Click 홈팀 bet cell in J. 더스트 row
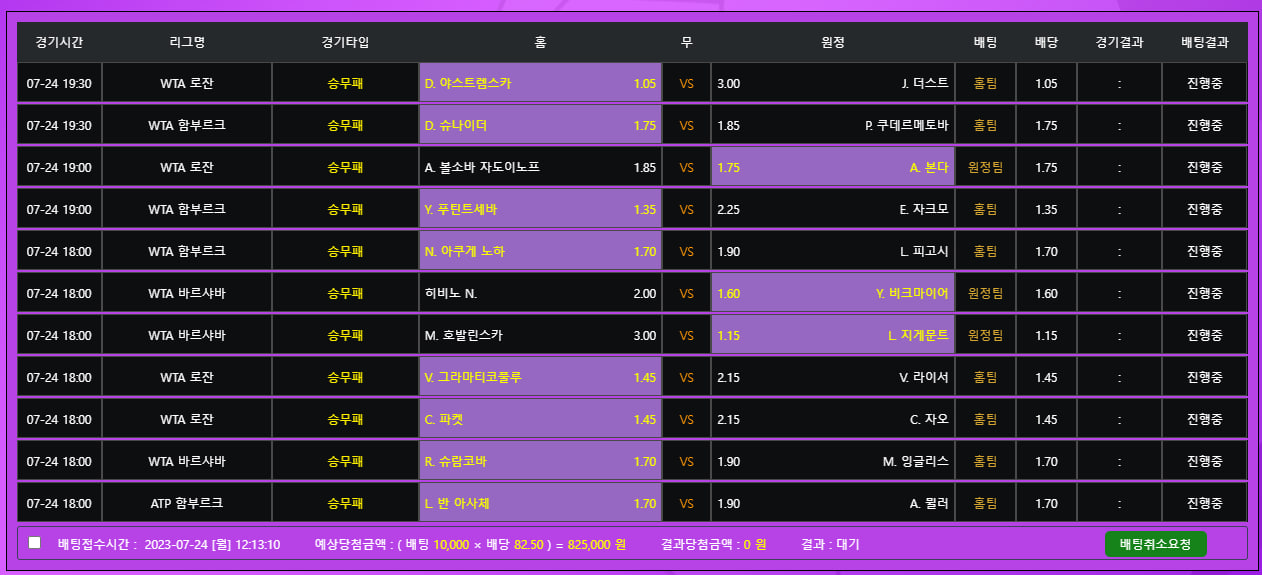This screenshot has width=1262, height=575. [x=985, y=84]
